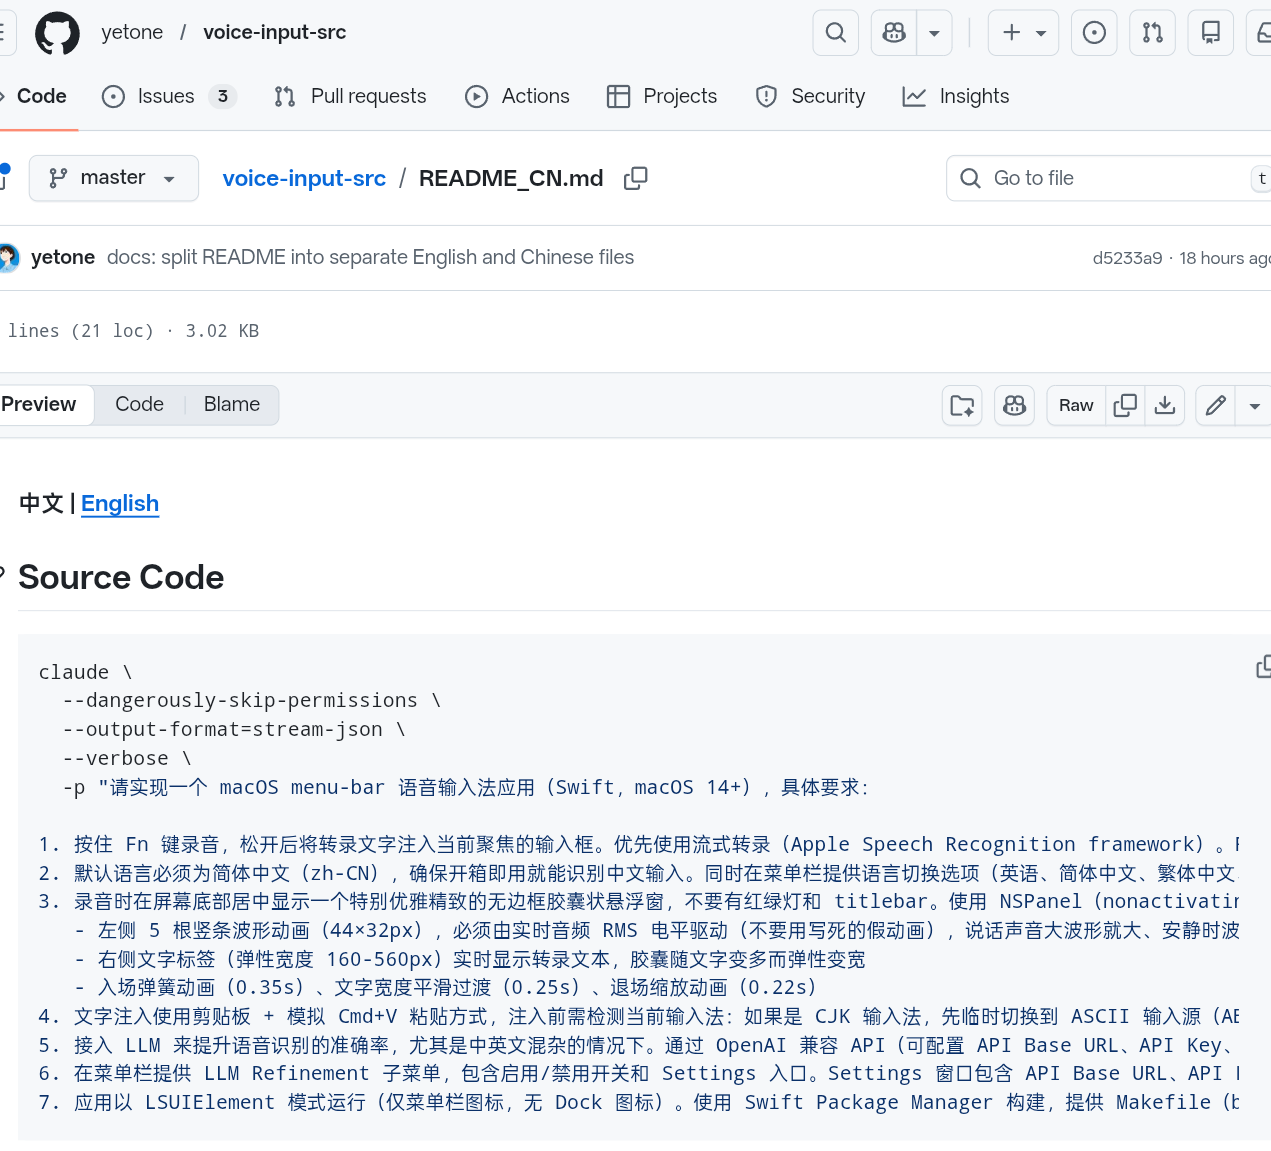
Task: Go to the Actions tab
Action: 517,96
